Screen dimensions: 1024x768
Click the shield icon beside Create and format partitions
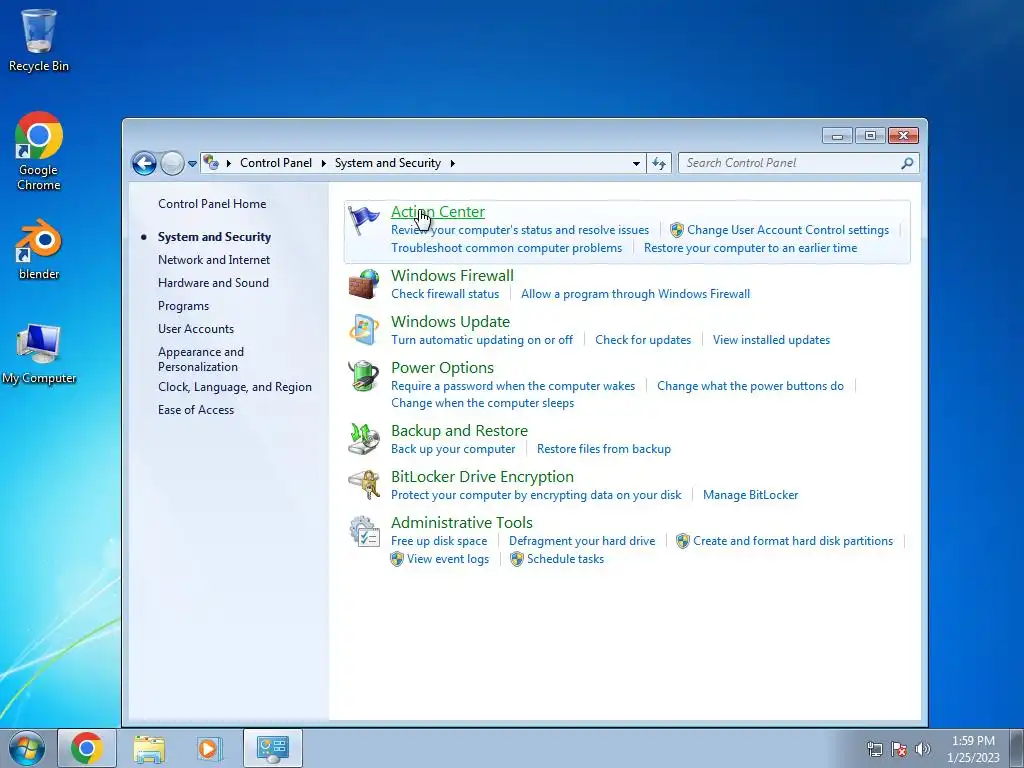pyautogui.click(x=682, y=541)
